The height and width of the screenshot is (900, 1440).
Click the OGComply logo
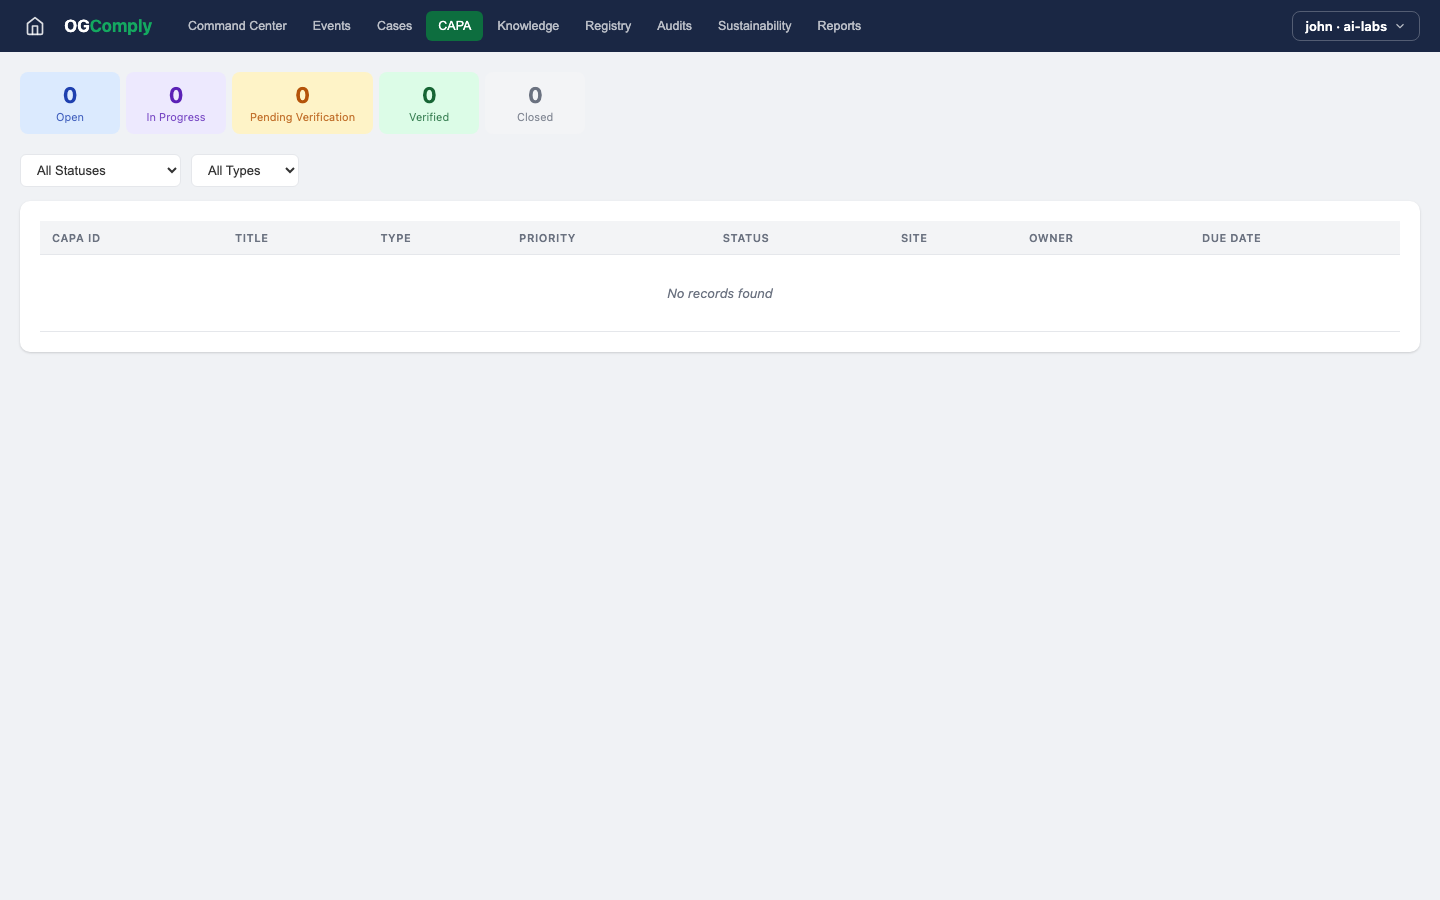108,26
